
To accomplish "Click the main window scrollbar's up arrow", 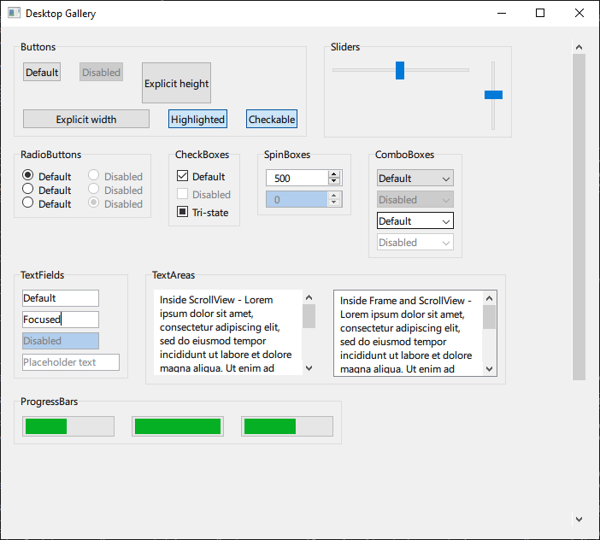I will [x=578, y=46].
